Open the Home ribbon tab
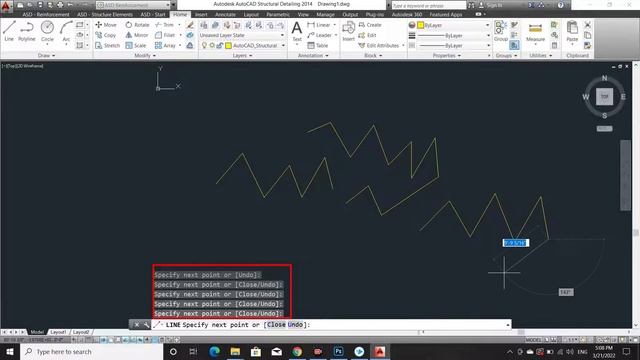 (180, 14)
